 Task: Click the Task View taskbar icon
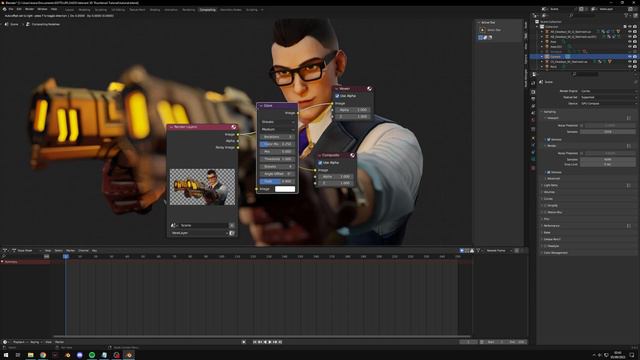pyautogui.click(x=18, y=355)
